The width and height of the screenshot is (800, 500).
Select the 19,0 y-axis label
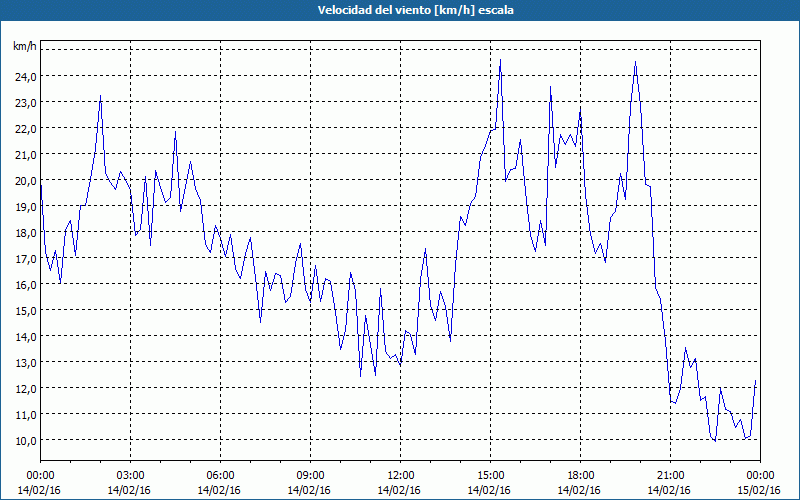tap(26, 207)
